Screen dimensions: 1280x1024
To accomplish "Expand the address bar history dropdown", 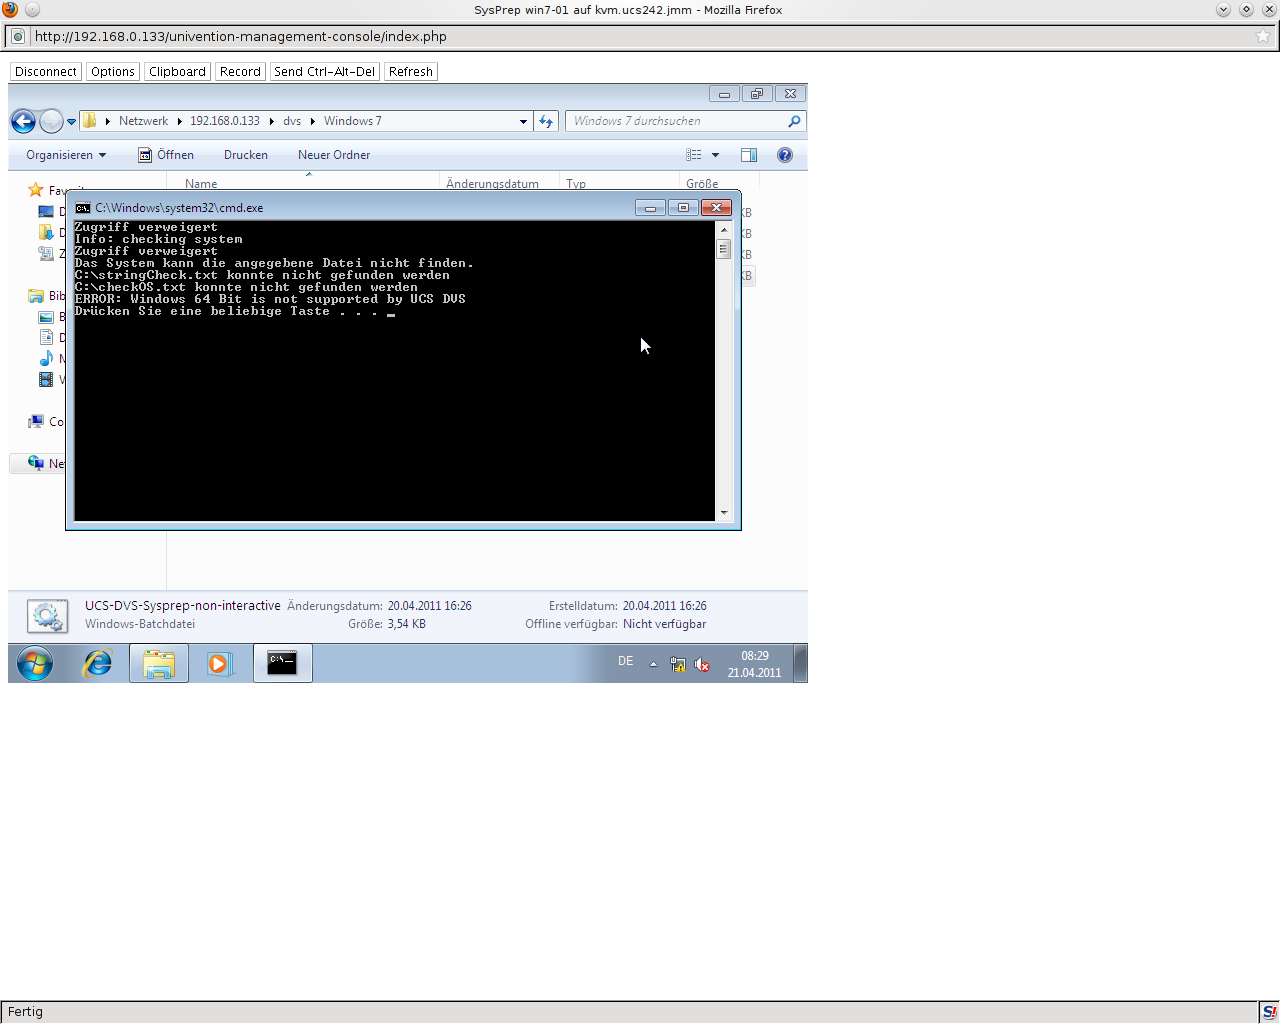I will pyautogui.click(x=523, y=121).
